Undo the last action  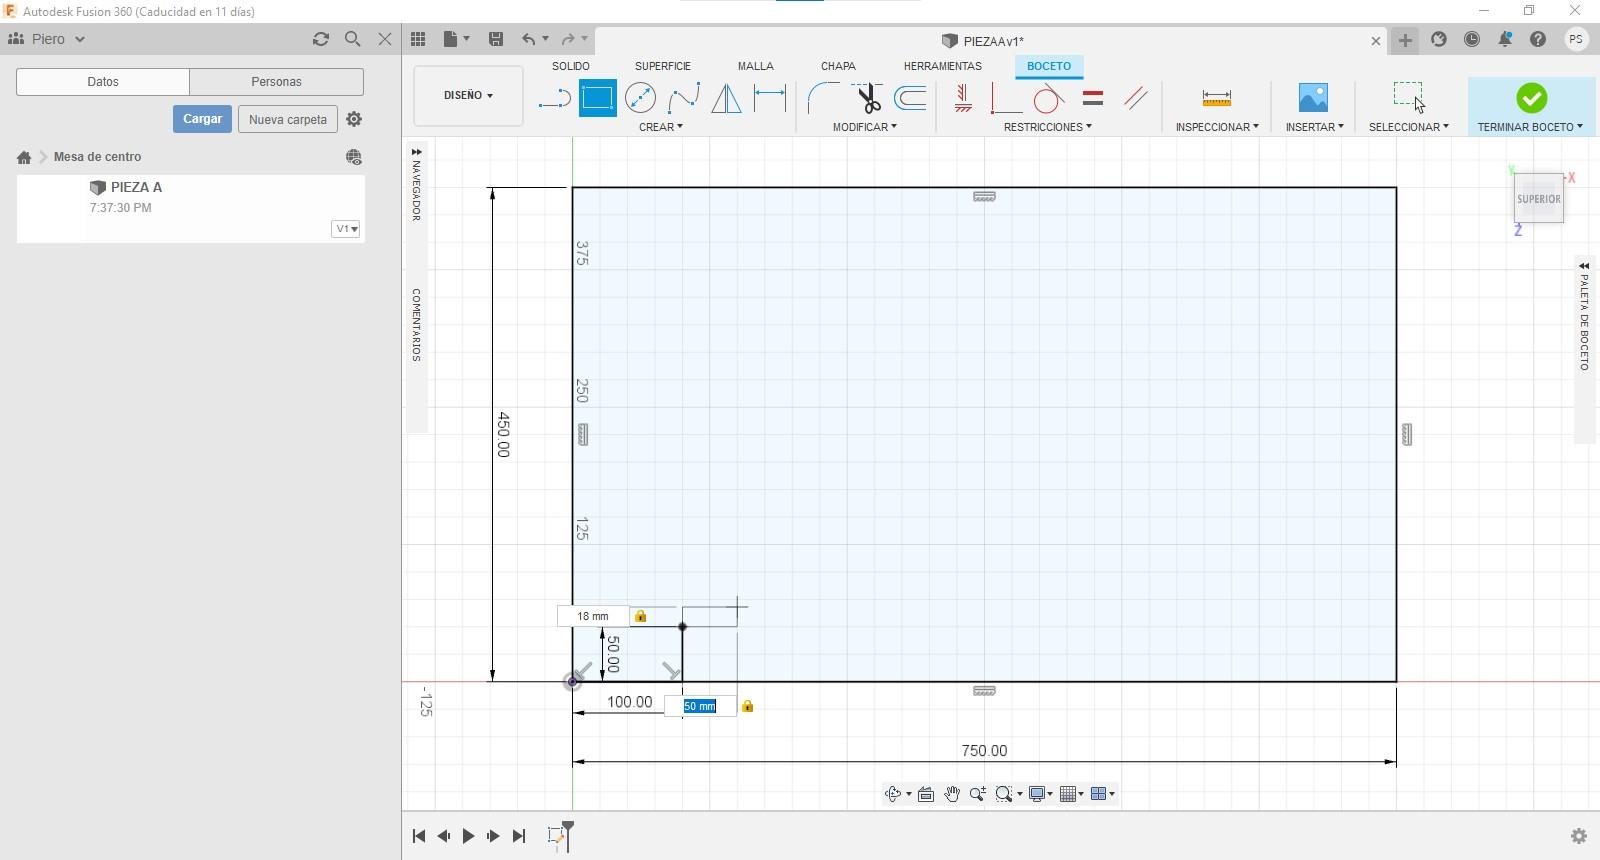(x=528, y=39)
